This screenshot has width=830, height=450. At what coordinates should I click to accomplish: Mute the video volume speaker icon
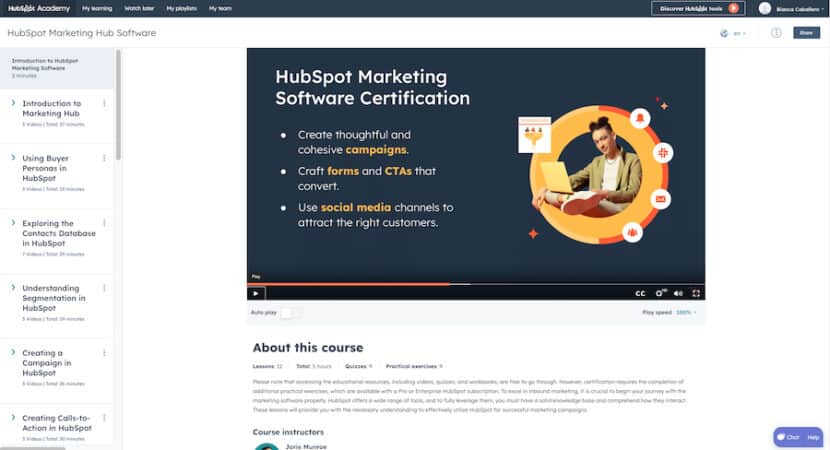click(678, 293)
